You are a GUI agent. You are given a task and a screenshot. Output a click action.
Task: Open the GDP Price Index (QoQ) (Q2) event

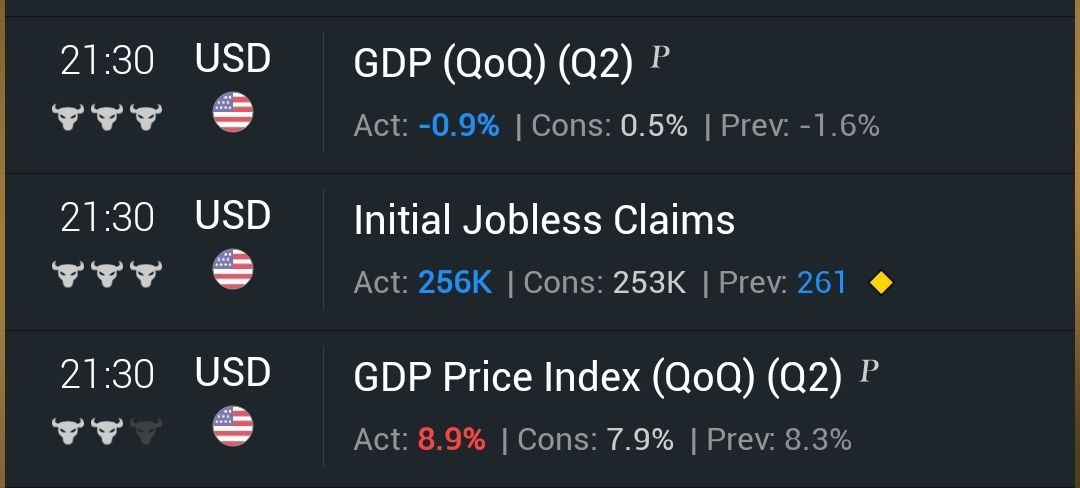click(598, 378)
